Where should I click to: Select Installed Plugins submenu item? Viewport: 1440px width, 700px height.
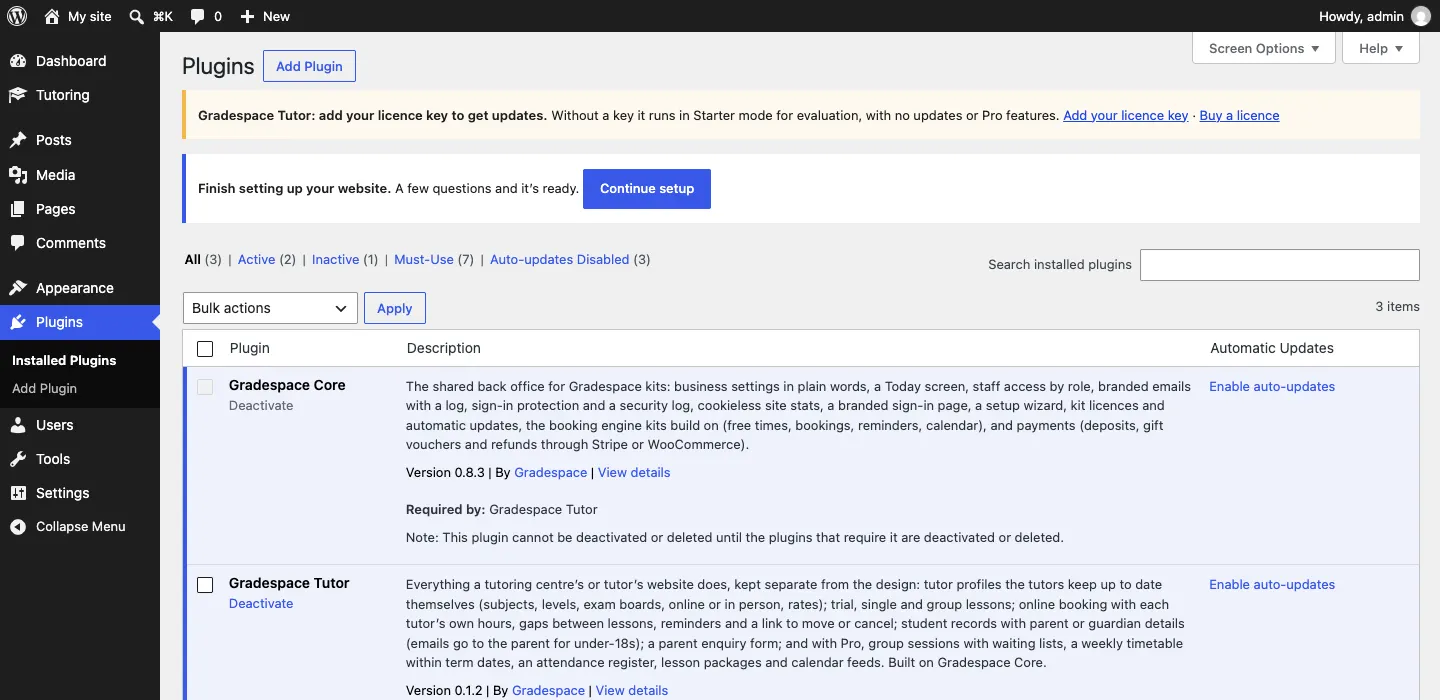(x=64, y=360)
